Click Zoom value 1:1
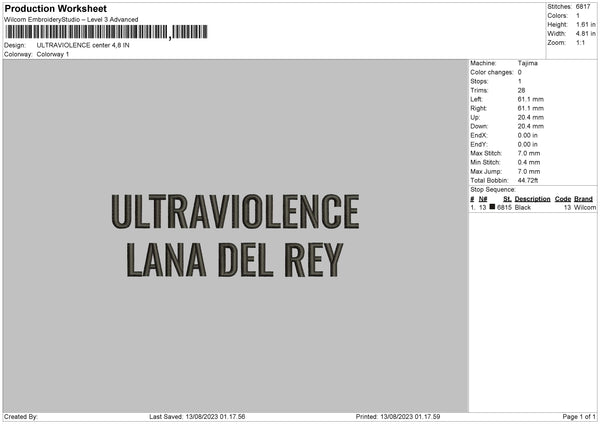 [x=580, y=42]
